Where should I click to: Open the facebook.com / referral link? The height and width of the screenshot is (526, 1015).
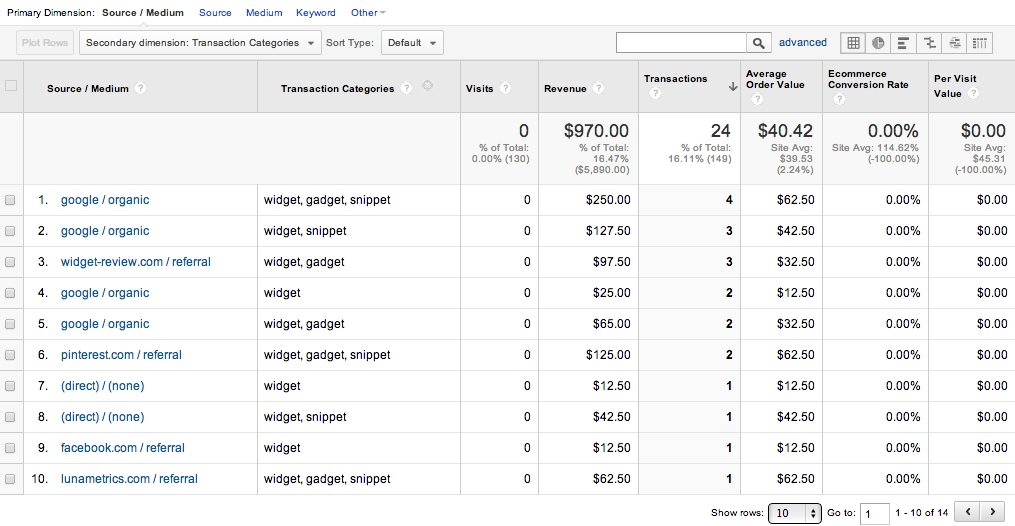(122, 448)
